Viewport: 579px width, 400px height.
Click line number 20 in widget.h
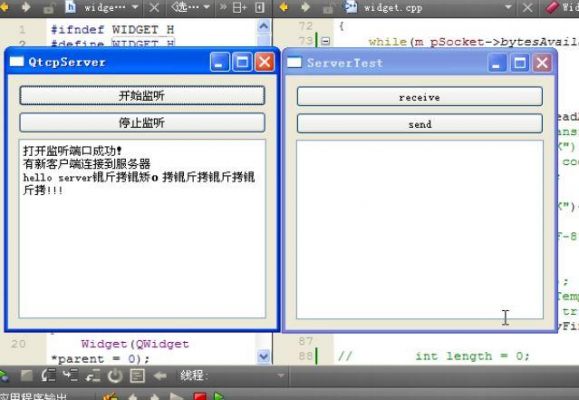pos(18,344)
